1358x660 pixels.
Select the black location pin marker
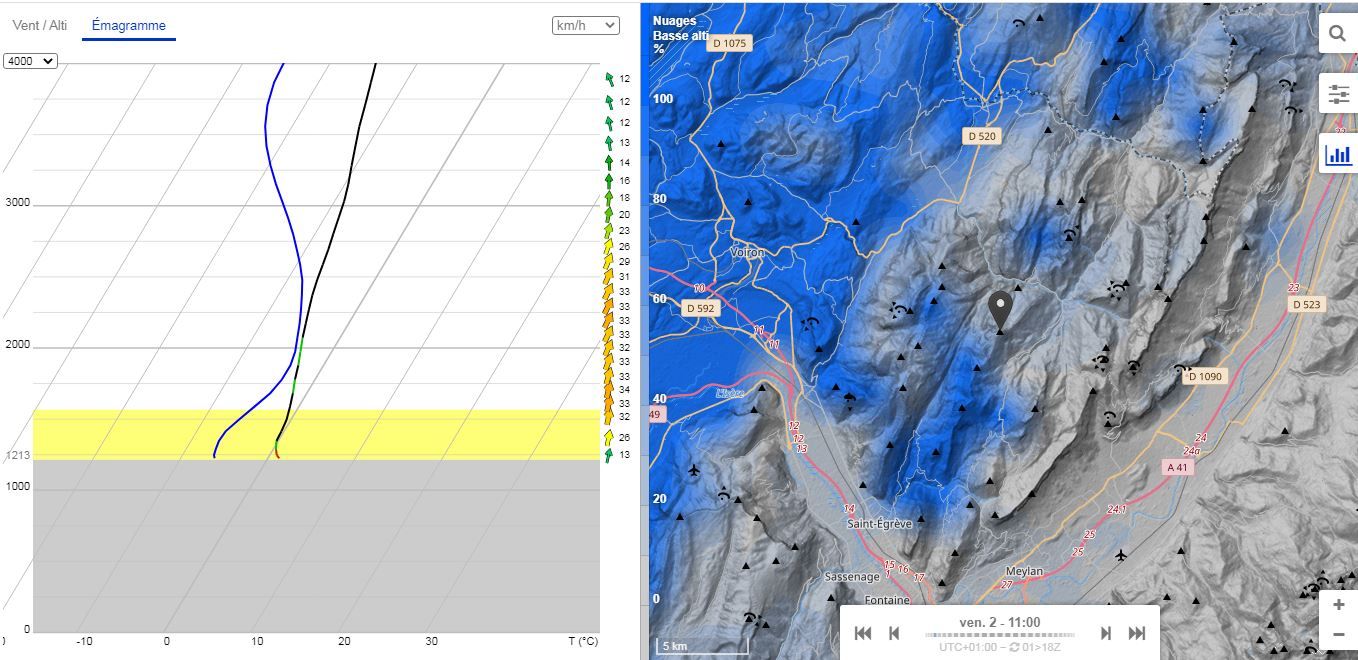tap(1000, 311)
